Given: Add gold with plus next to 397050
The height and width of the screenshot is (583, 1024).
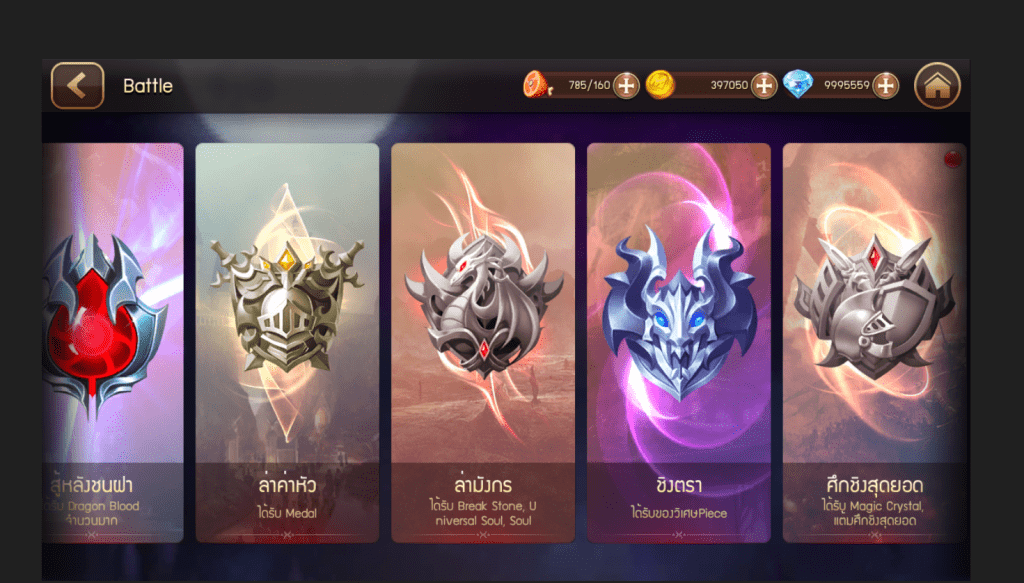Looking at the screenshot, I should pos(763,86).
